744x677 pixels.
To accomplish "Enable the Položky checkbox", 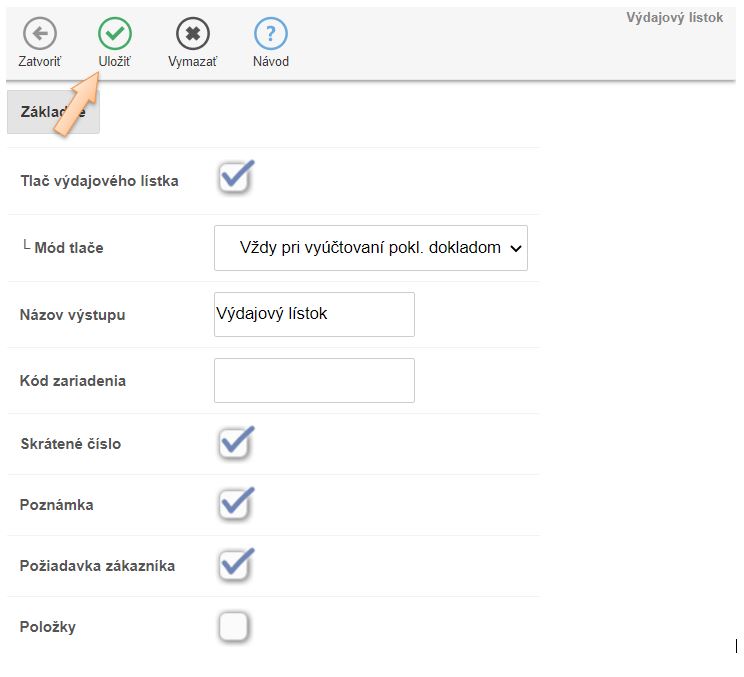I will click(x=233, y=627).
